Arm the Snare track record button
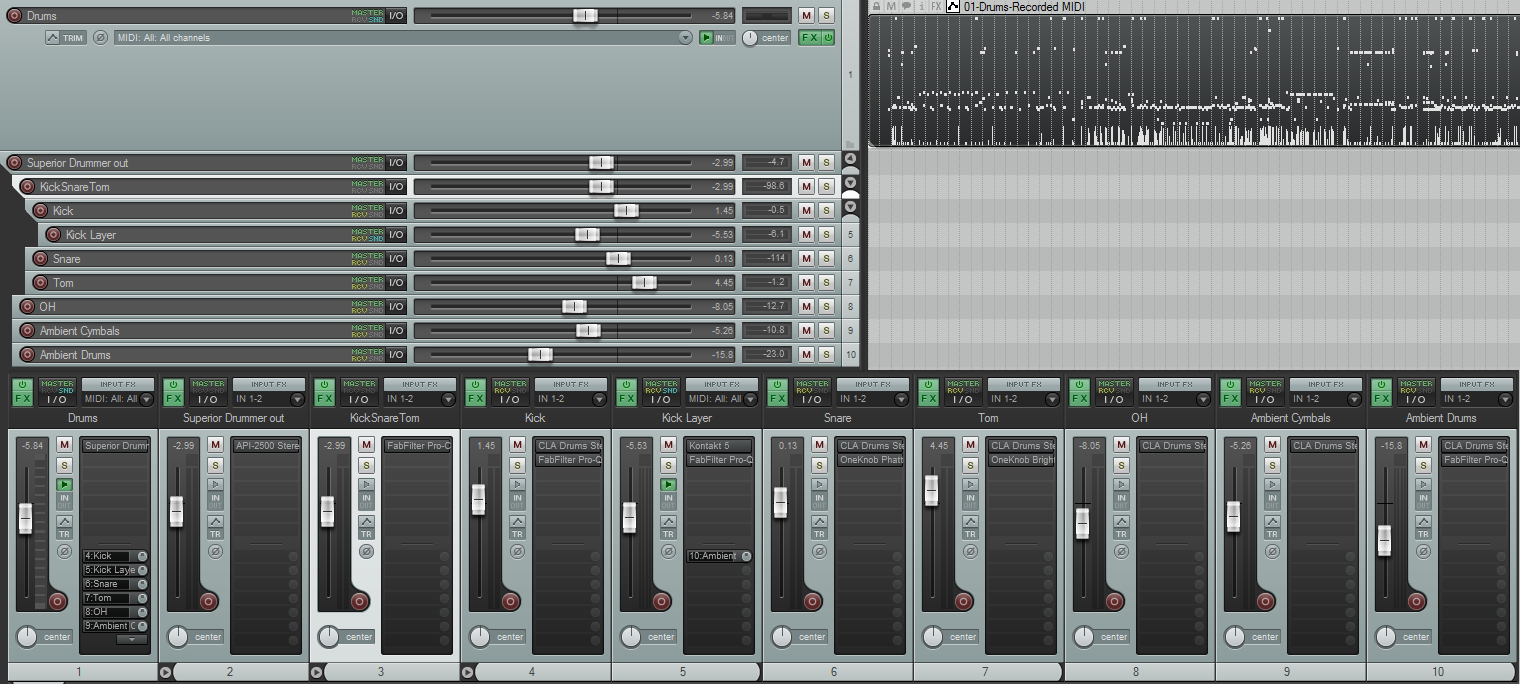Image resolution: width=1520 pixels, height=684 pixels. click(41, 259)
